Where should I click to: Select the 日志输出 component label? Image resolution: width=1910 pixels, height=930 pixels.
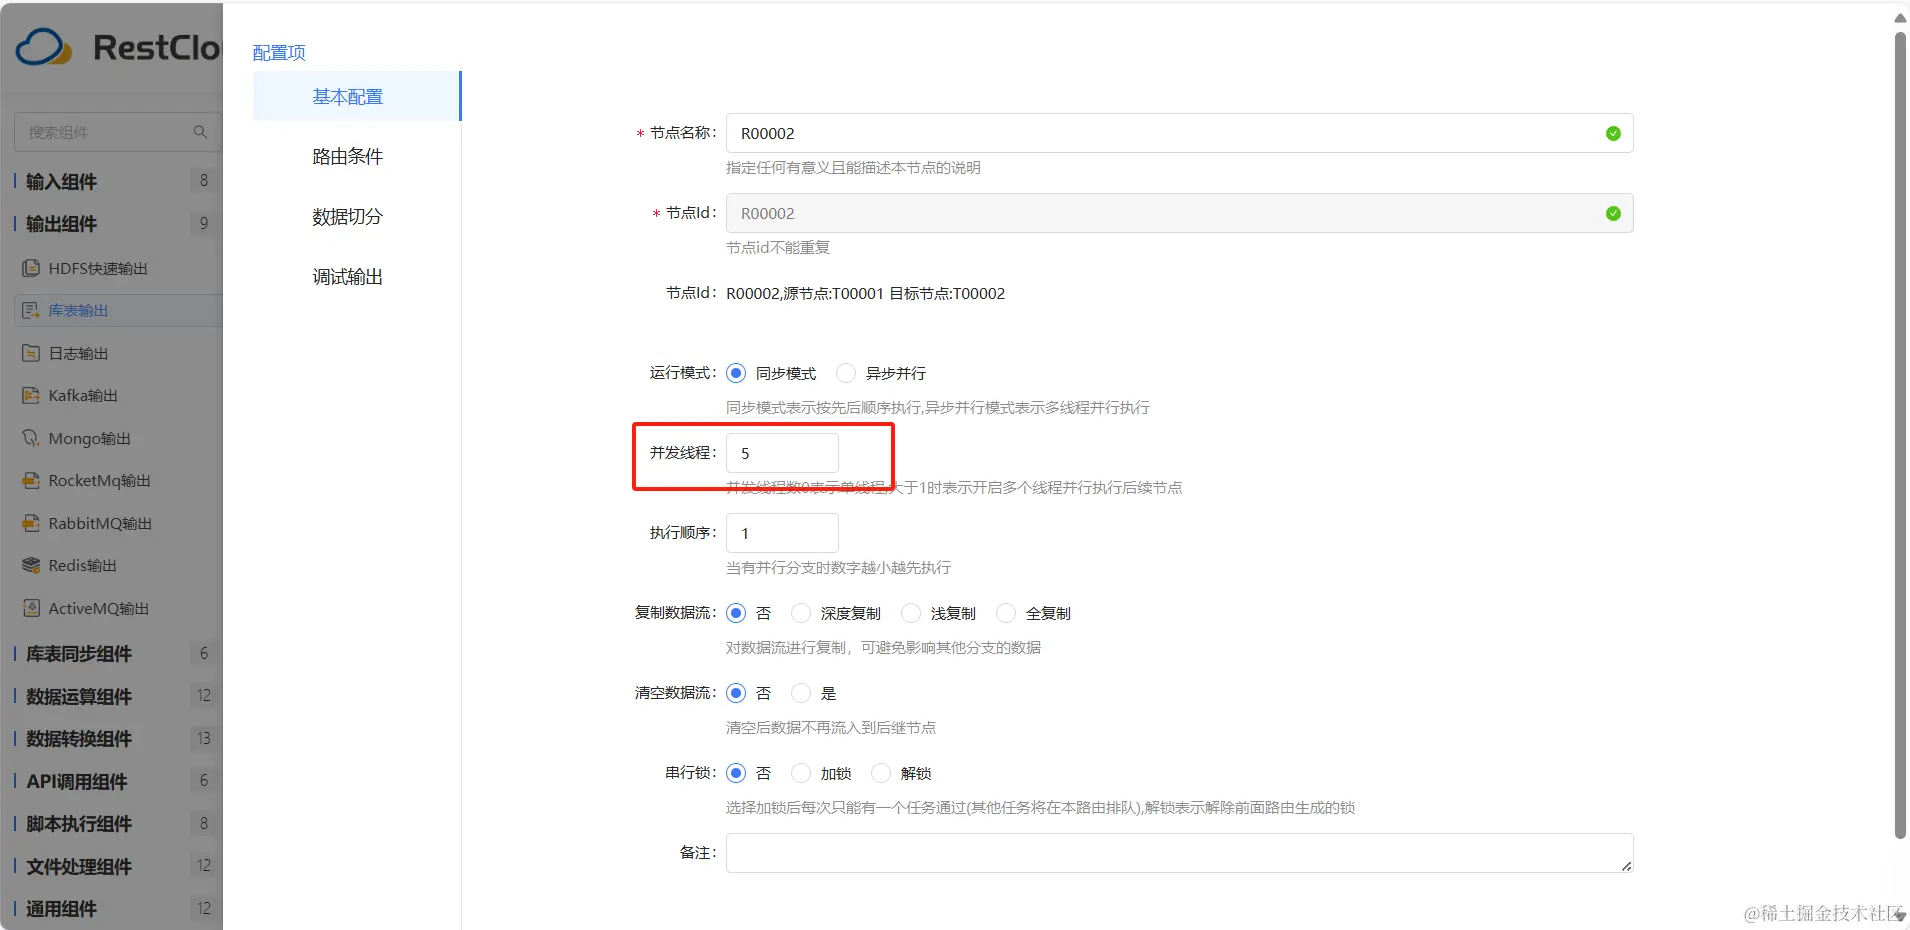click(x=78, y=353)
